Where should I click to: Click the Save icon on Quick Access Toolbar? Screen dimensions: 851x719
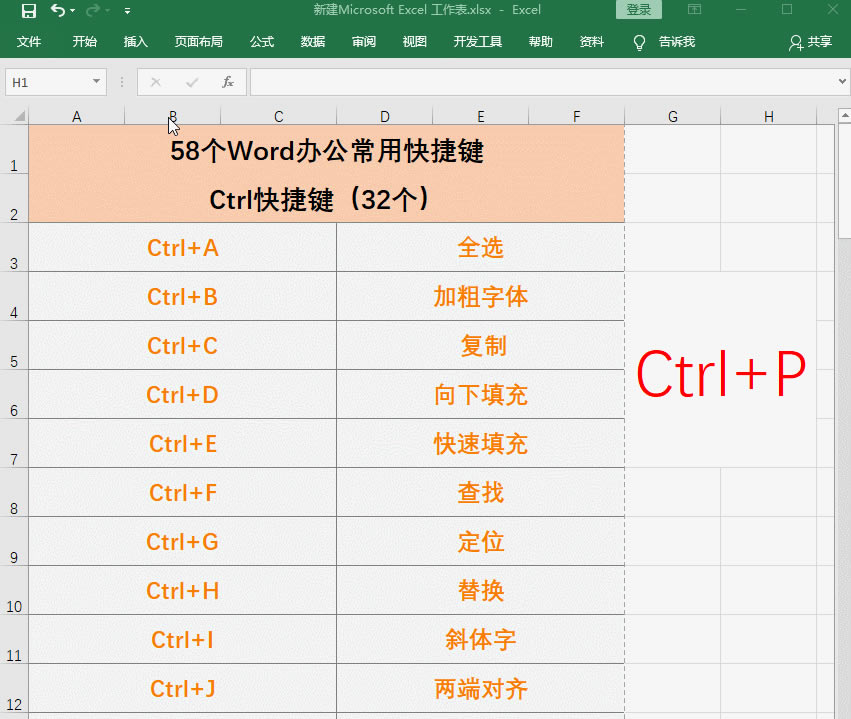click(27, 10)
